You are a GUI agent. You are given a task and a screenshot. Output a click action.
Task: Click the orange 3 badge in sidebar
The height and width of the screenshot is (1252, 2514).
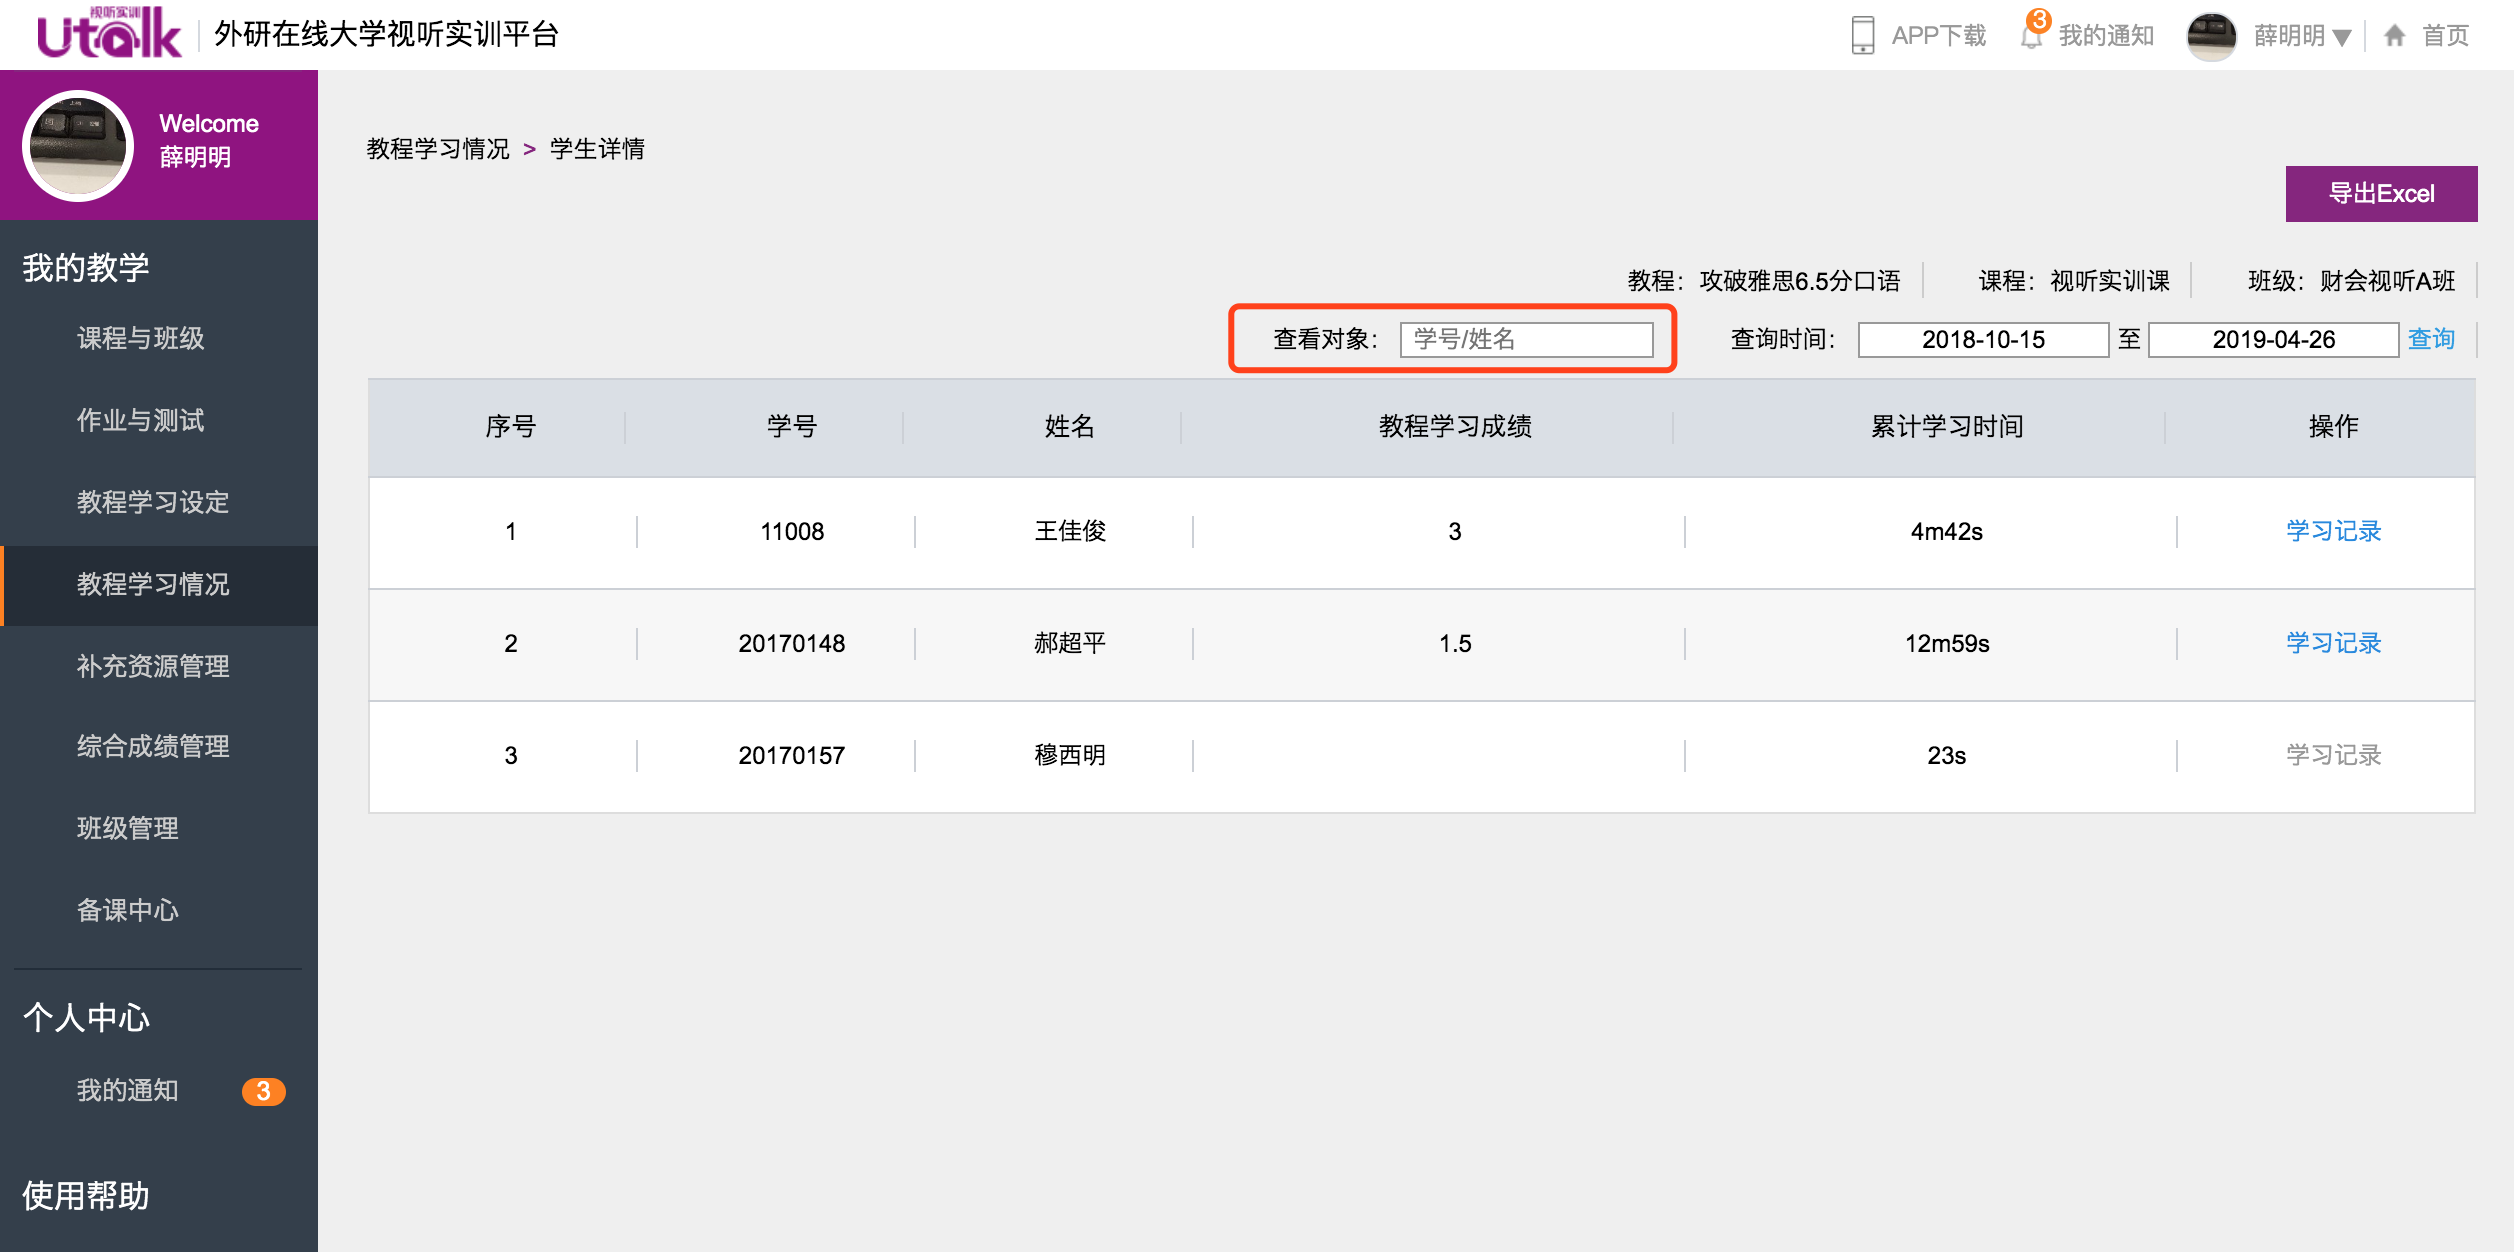point(263,1091)
